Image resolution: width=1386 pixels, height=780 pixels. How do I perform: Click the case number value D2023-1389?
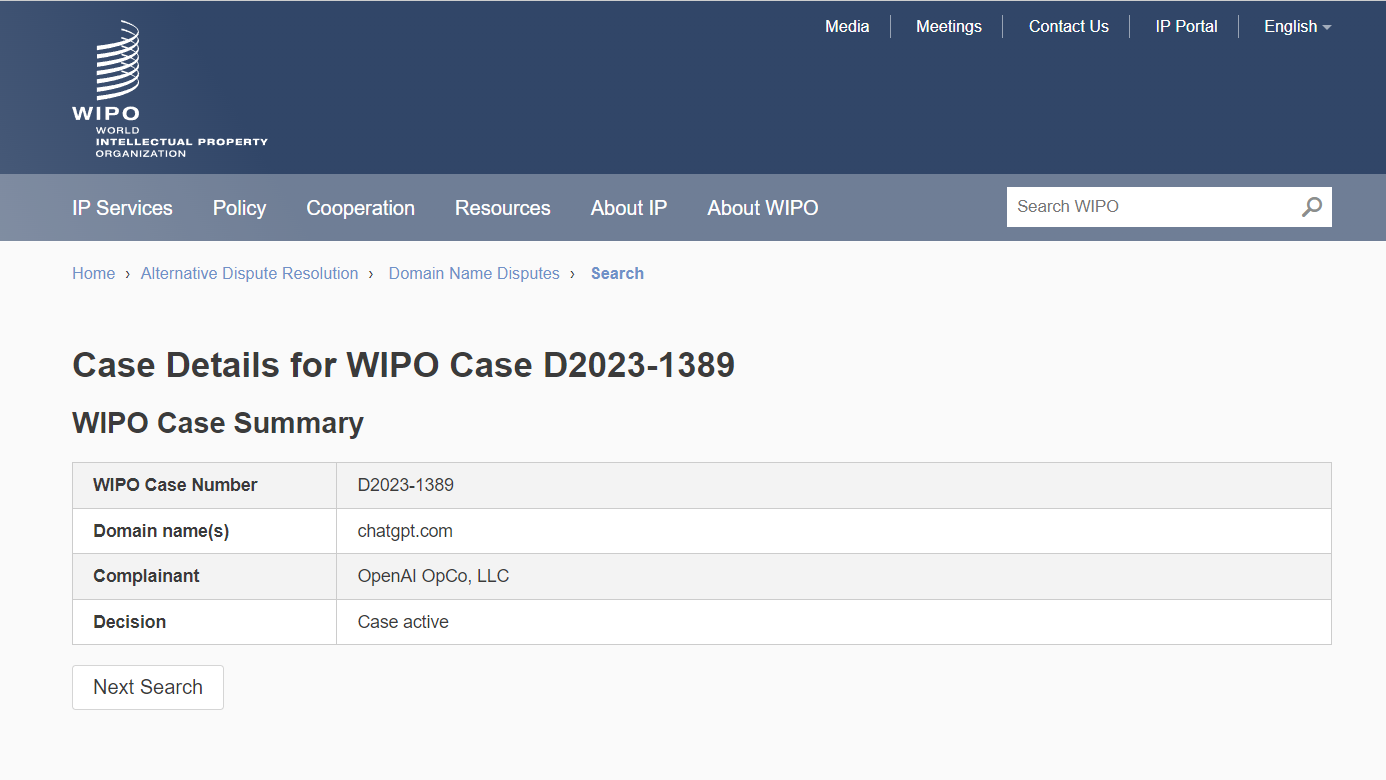click(x=405, y=485)
